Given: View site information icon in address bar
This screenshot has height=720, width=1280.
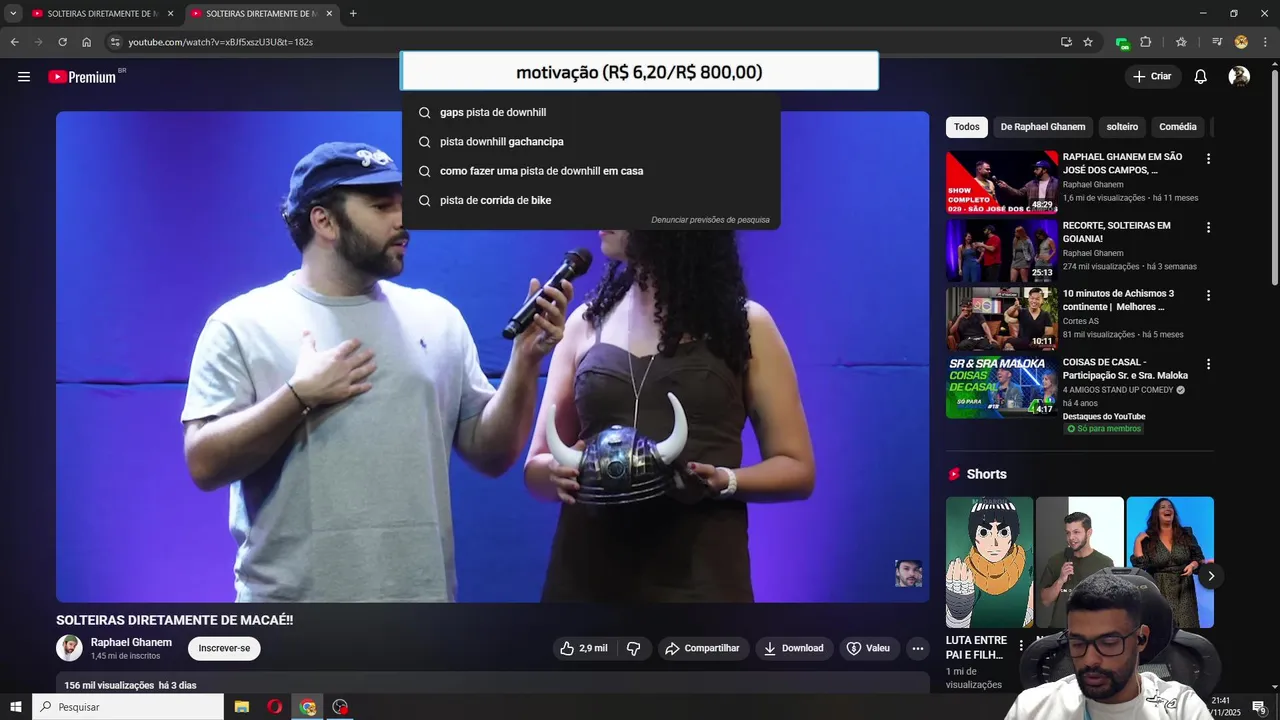Looking at the screenshot, I should click(115, 42).
